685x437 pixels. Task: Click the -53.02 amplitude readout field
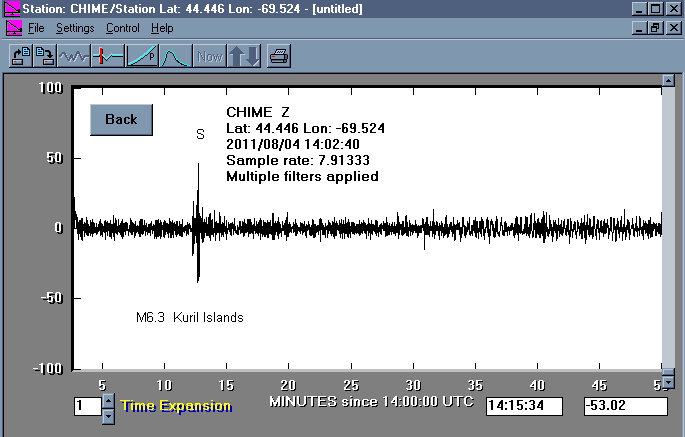click(625, 406)
